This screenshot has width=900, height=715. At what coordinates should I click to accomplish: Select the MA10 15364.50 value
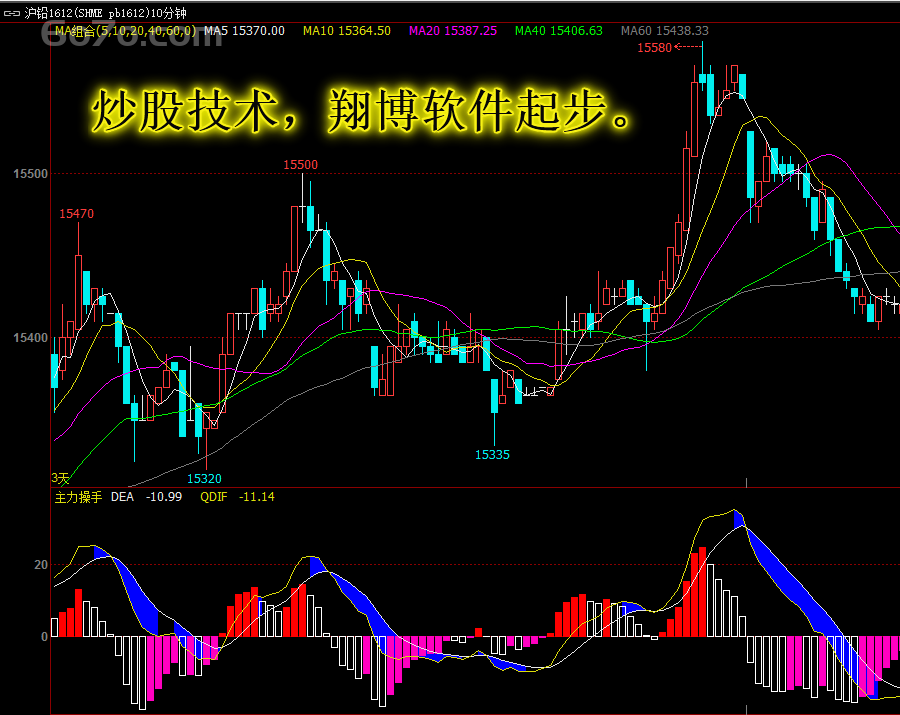click(x=347, y=30)
